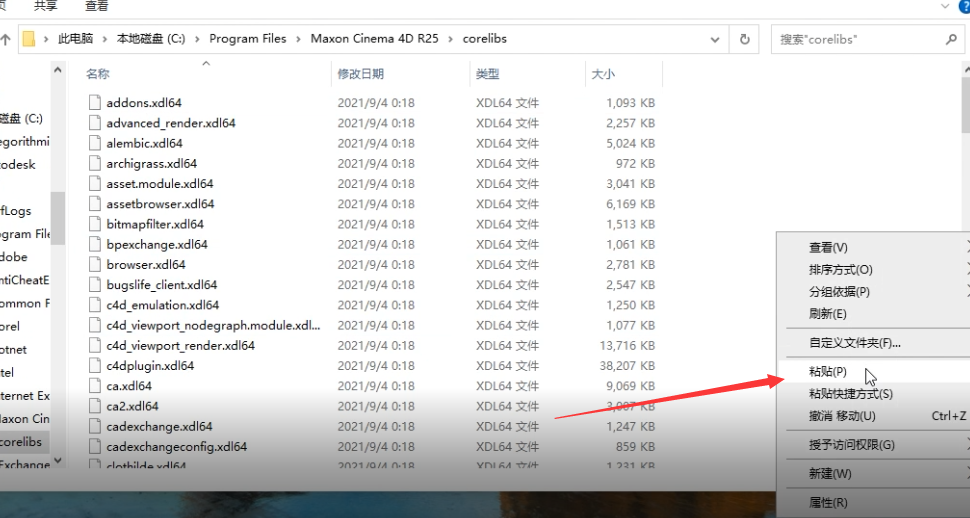The width and height of the screenshot is (970, 518).
Task: Click the bitmapfilter.xdl64 file icon
Action: [x=95, y=224]
